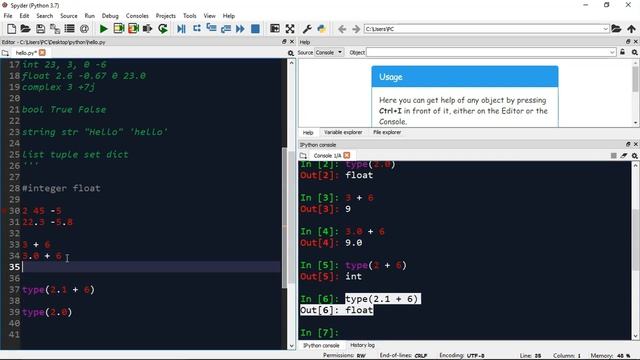
Task: Browse a working directory folder icon
Action: pos(616,29)
